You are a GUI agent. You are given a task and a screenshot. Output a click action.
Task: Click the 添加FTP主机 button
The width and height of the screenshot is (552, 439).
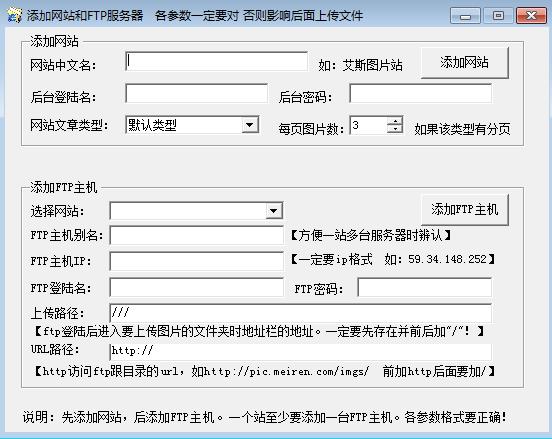click(x=465, y=209)
